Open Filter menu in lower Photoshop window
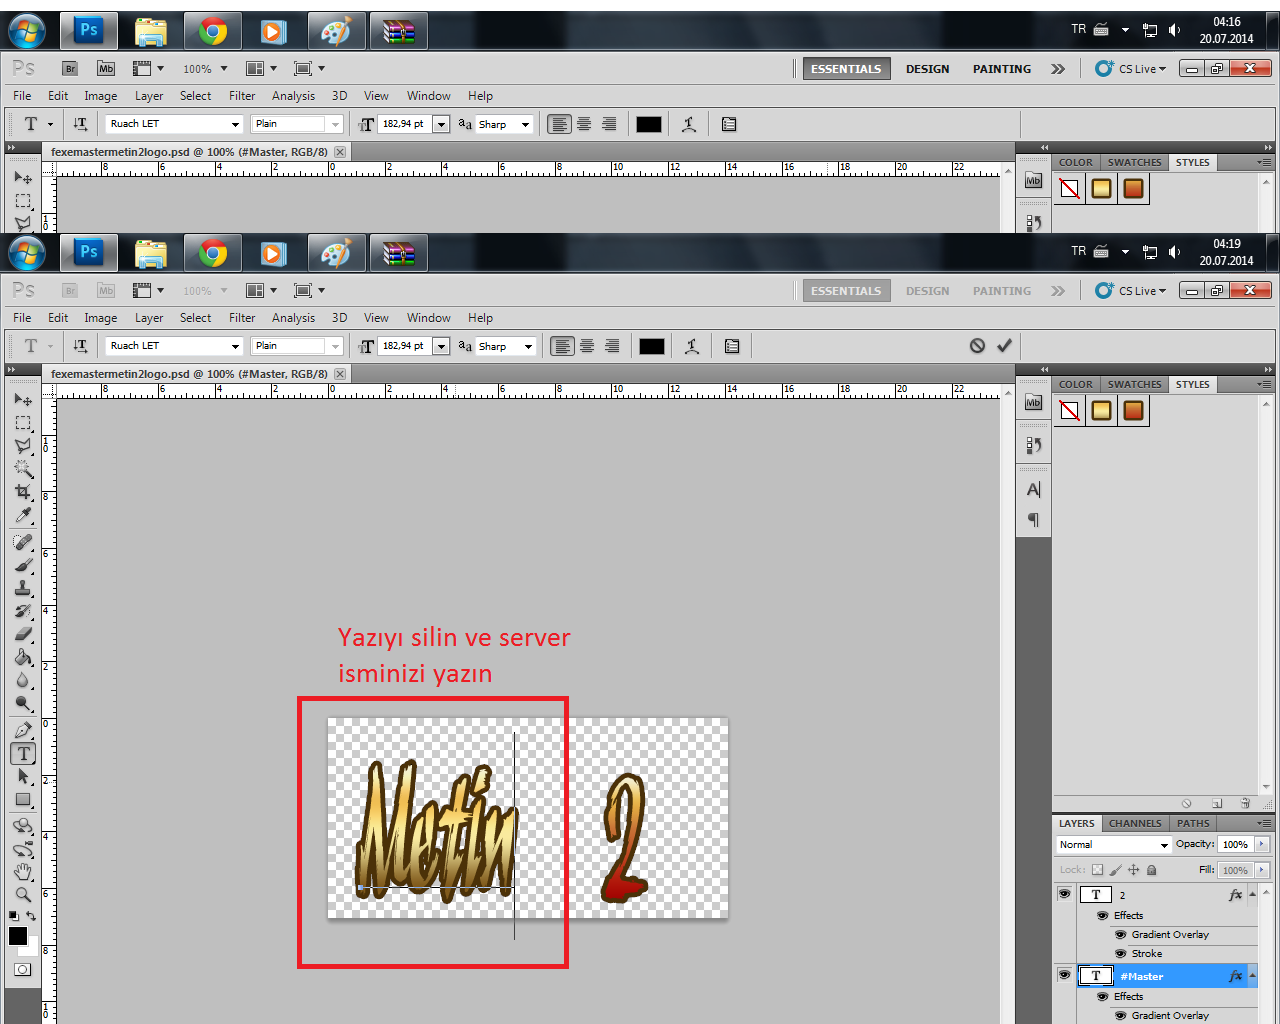 coord(242,318)
